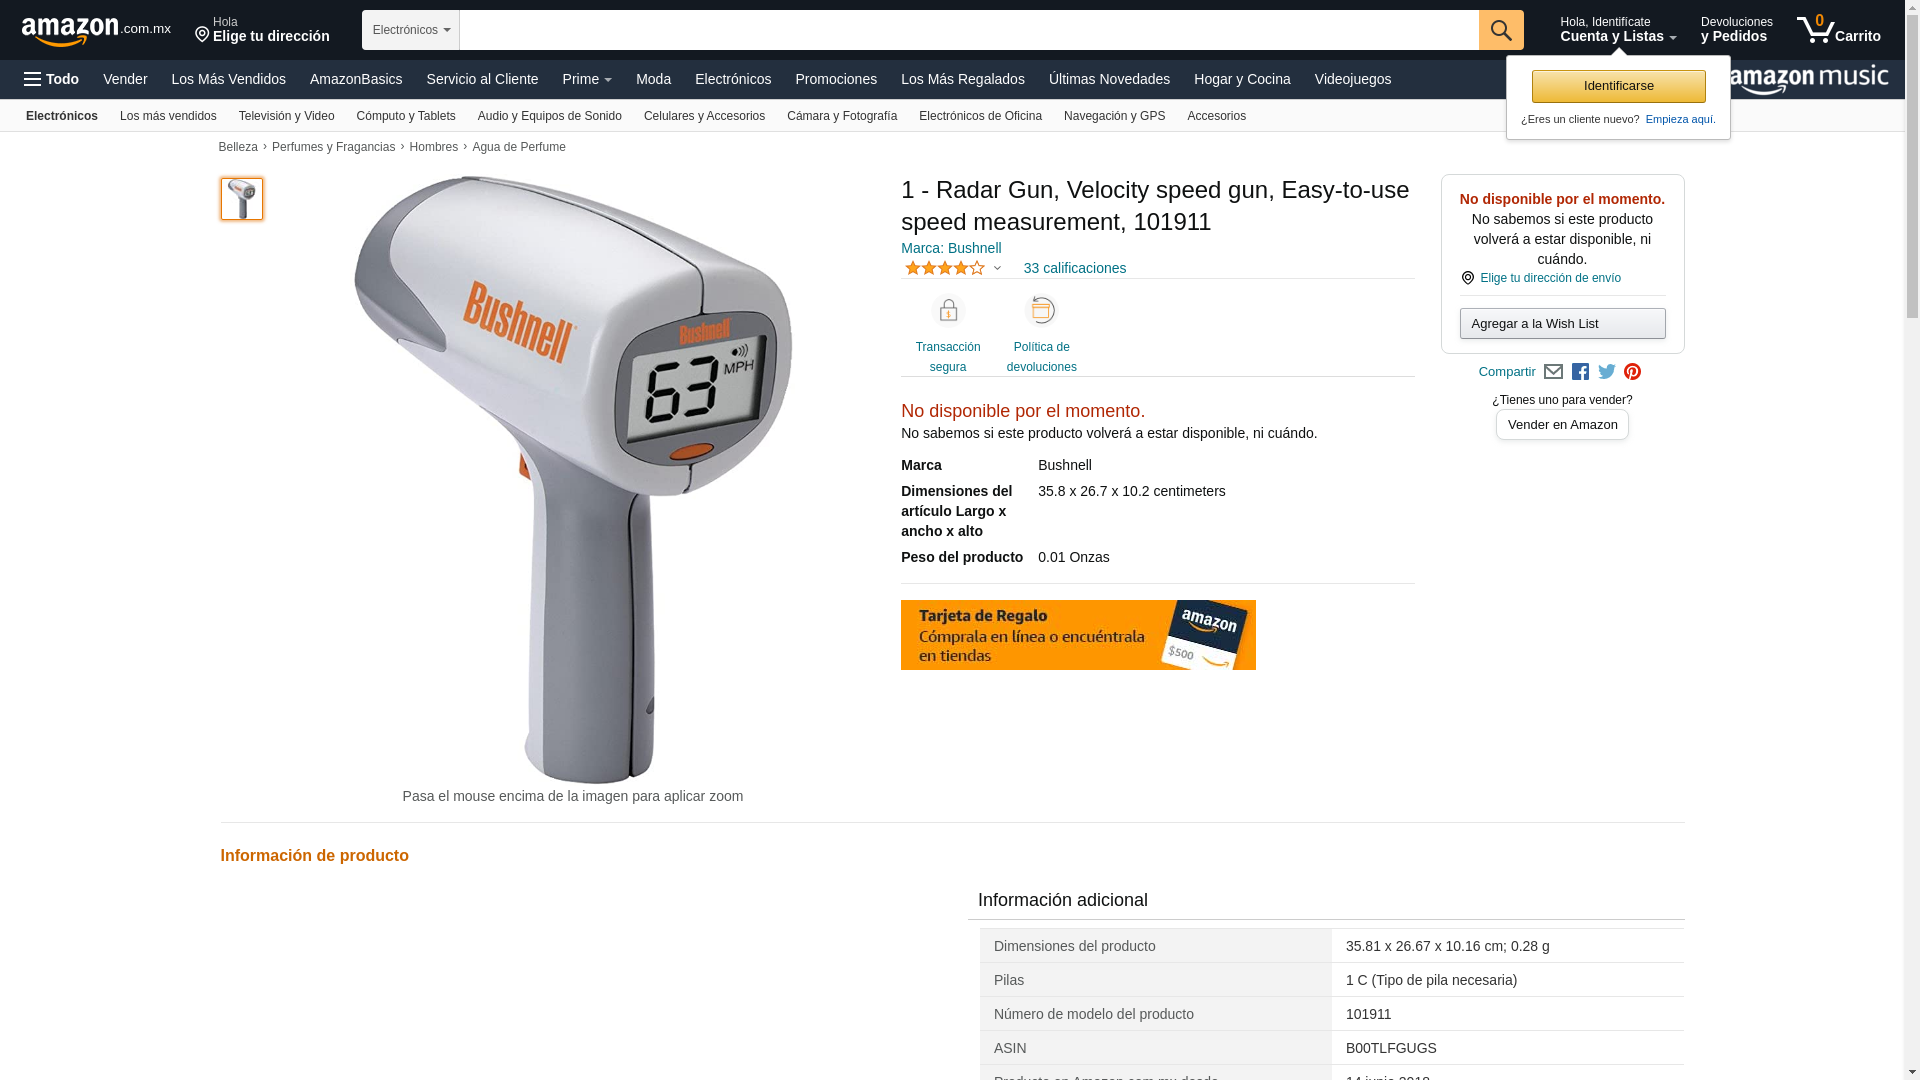Click the Identificarse button
Viewport: 1920px width, 1080px height.
(1618, 86)
